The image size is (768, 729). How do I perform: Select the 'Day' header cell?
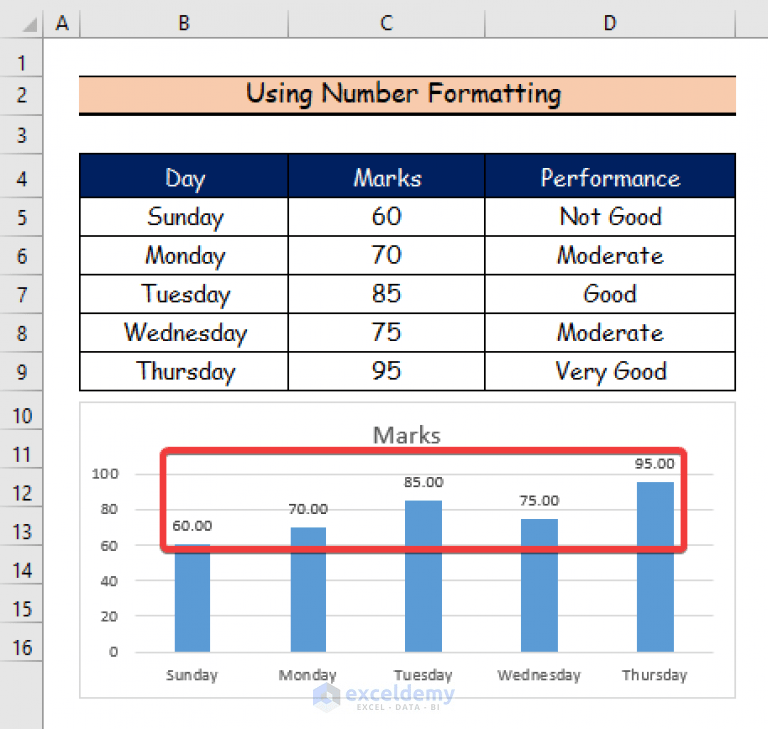(184, 177)
